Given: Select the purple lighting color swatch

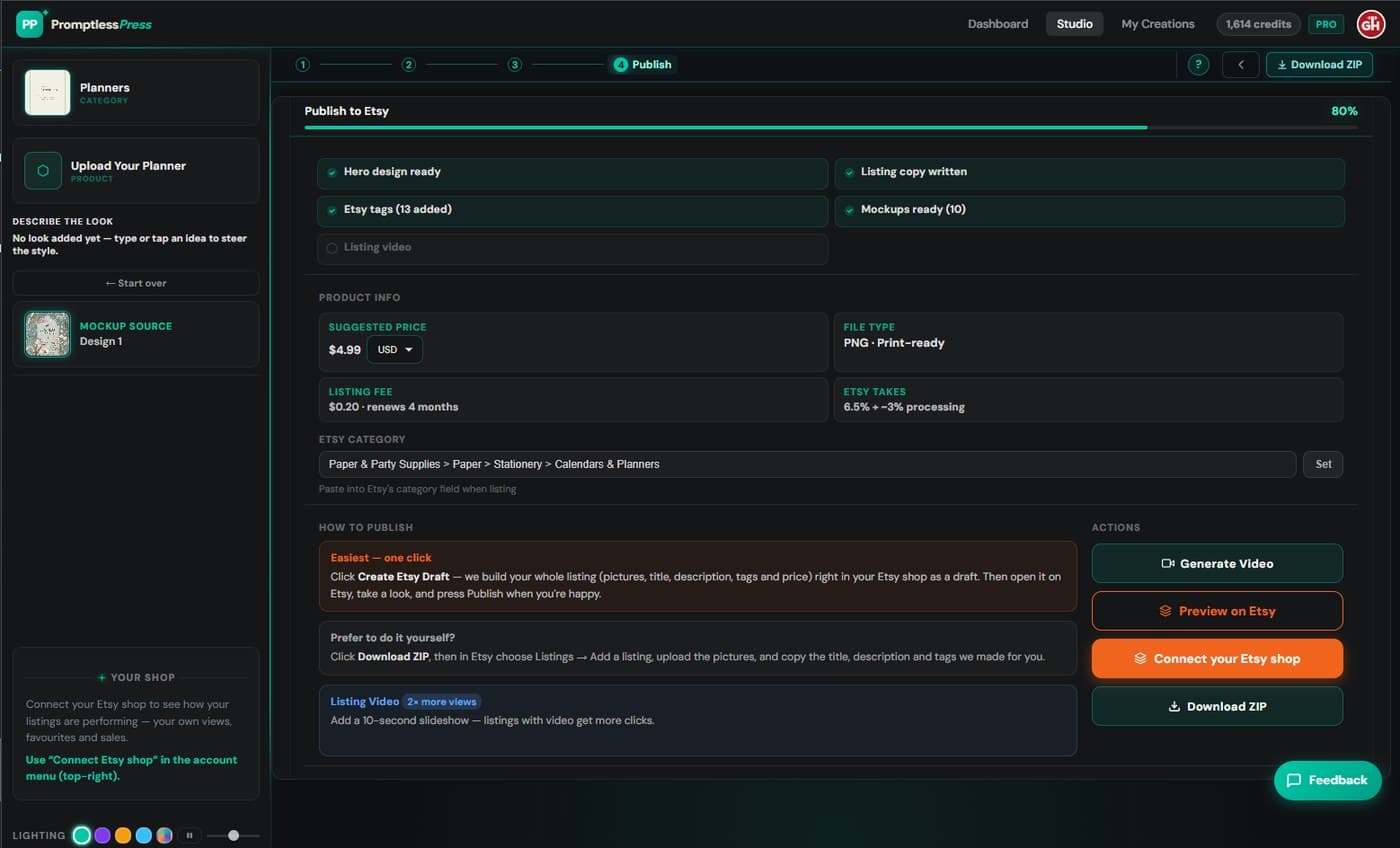Looking at the screenshot, I should click(102, 835).
